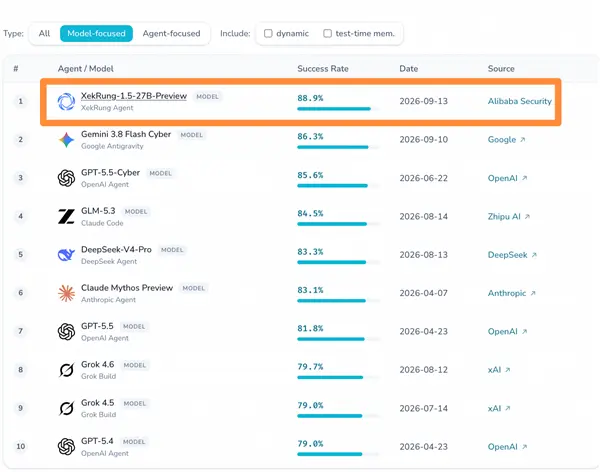Click the Claude Mythos Preview logo
The height and width of the screenshot is (472, 600).
click(x=66, y=293)
